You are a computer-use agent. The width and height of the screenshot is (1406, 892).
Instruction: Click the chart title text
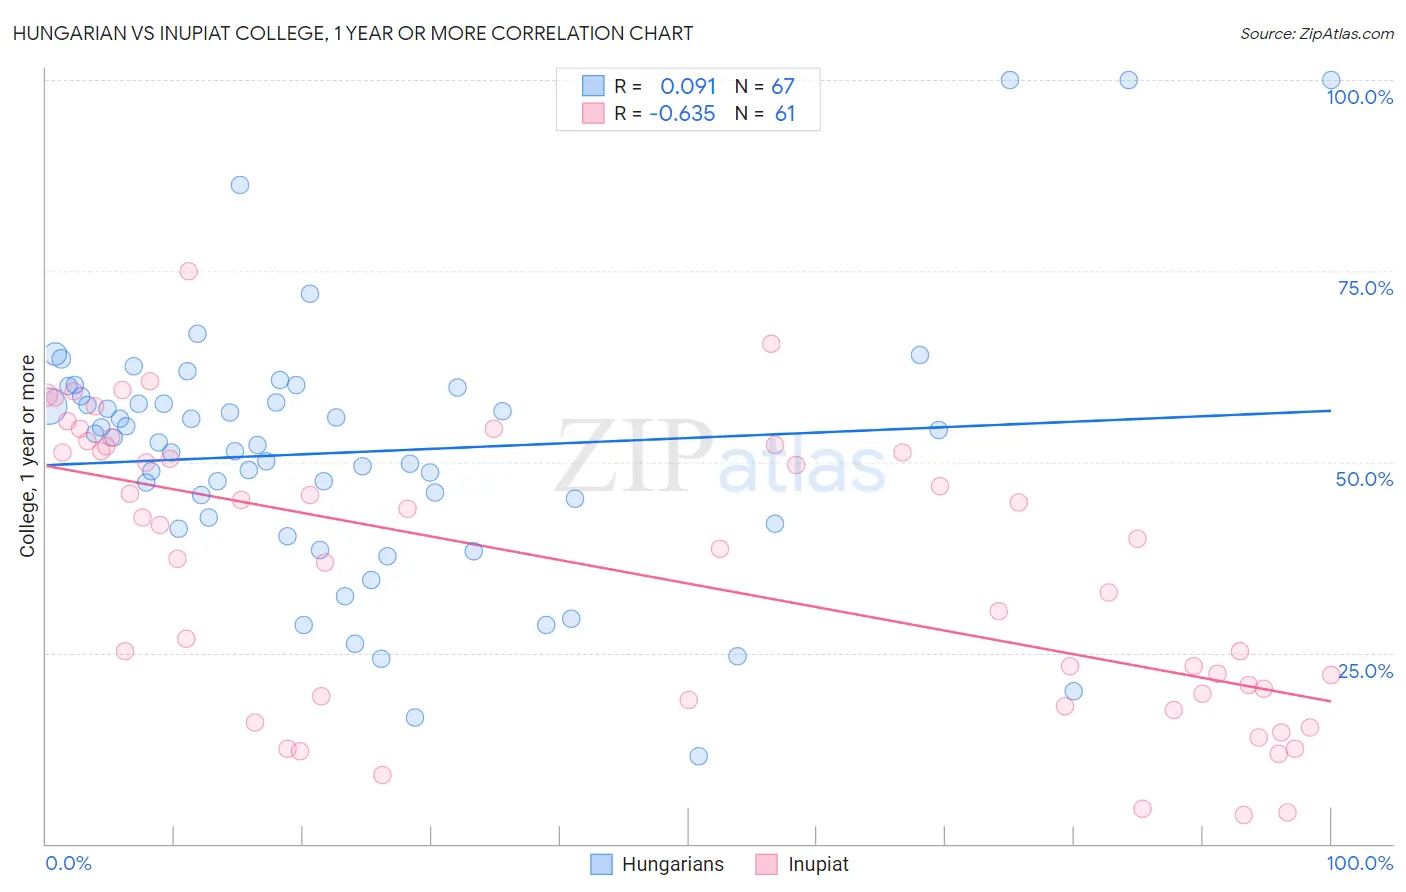click(353, 33)
